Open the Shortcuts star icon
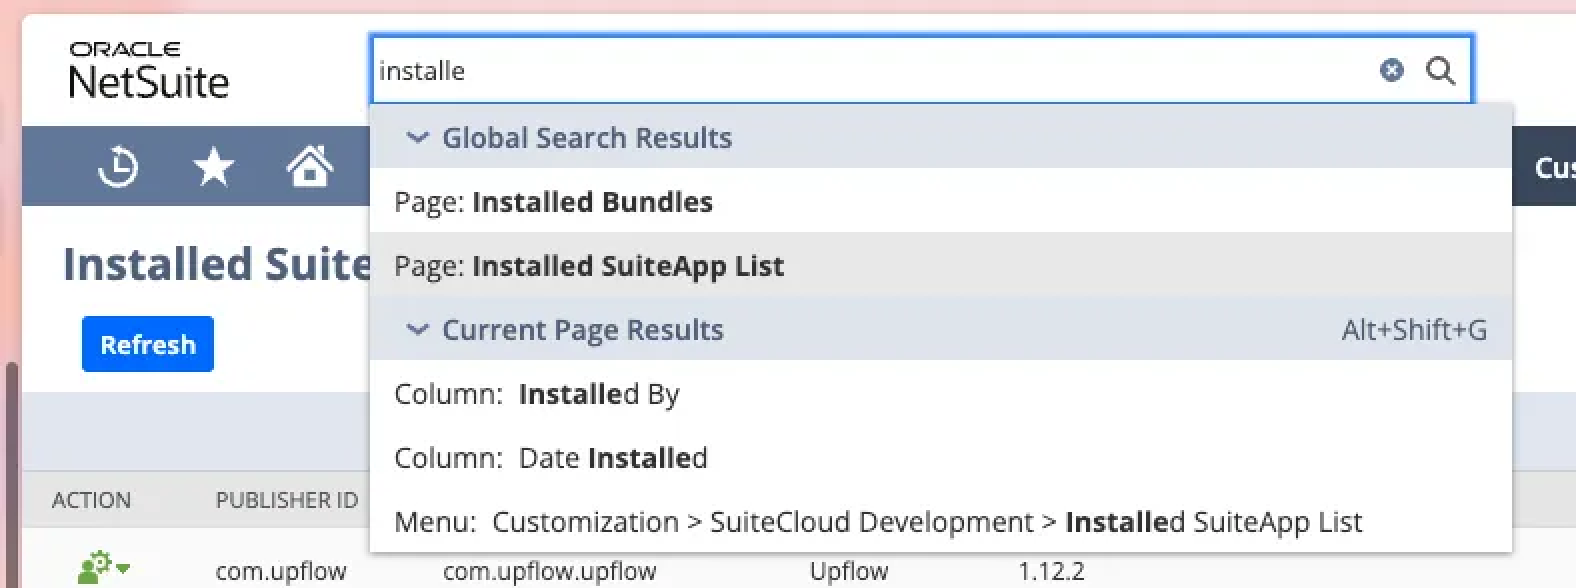This screenshot has height=588, width=1576. pyautogui.click(x=213, y=166)
